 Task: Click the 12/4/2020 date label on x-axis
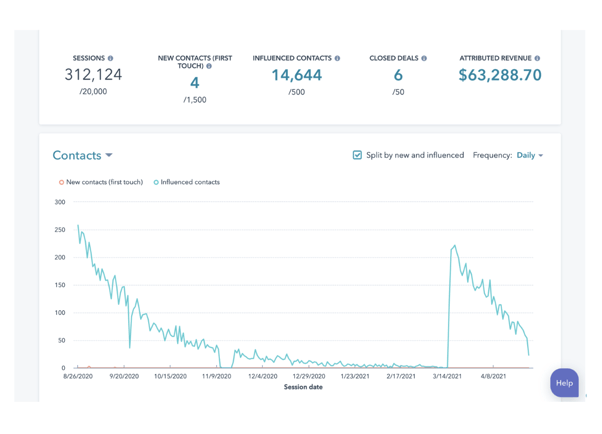point(263,376)
